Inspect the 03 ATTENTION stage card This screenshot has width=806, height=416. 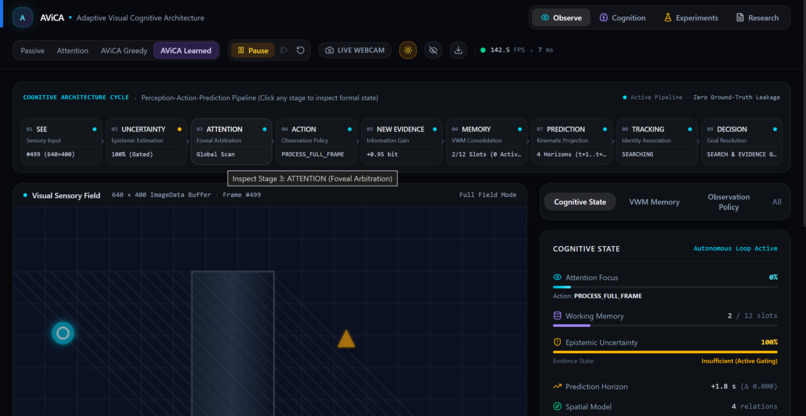231,141
